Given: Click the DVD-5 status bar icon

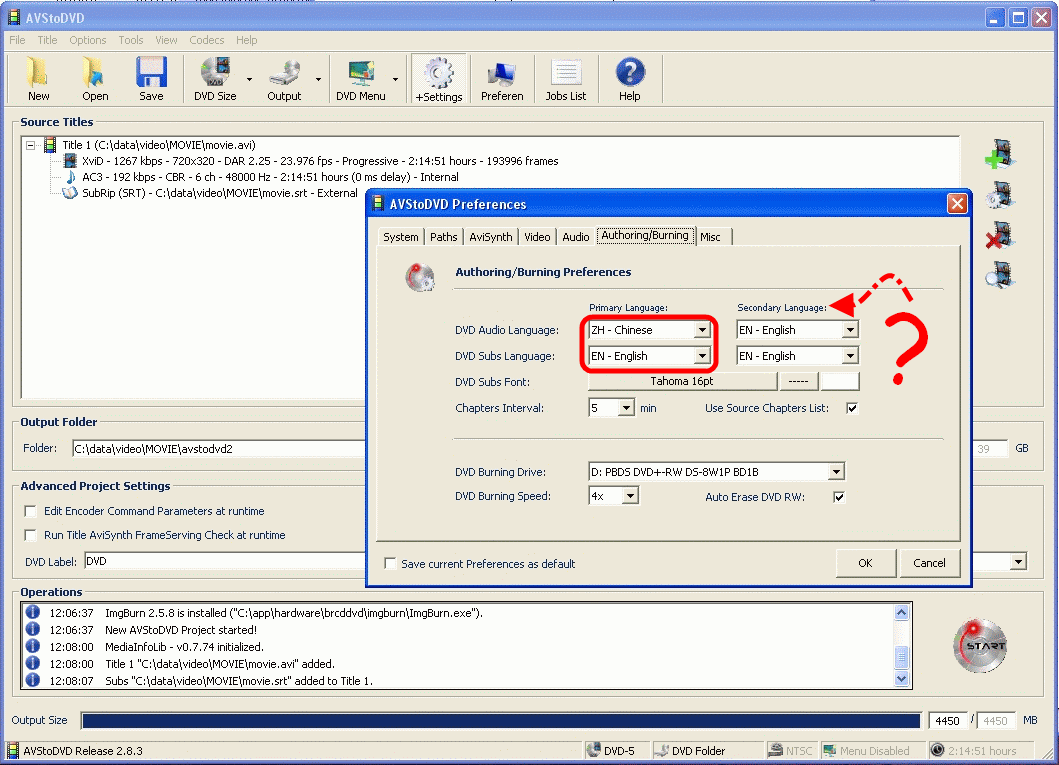Looking at the screenshot, I should click(x=594, y=750).
